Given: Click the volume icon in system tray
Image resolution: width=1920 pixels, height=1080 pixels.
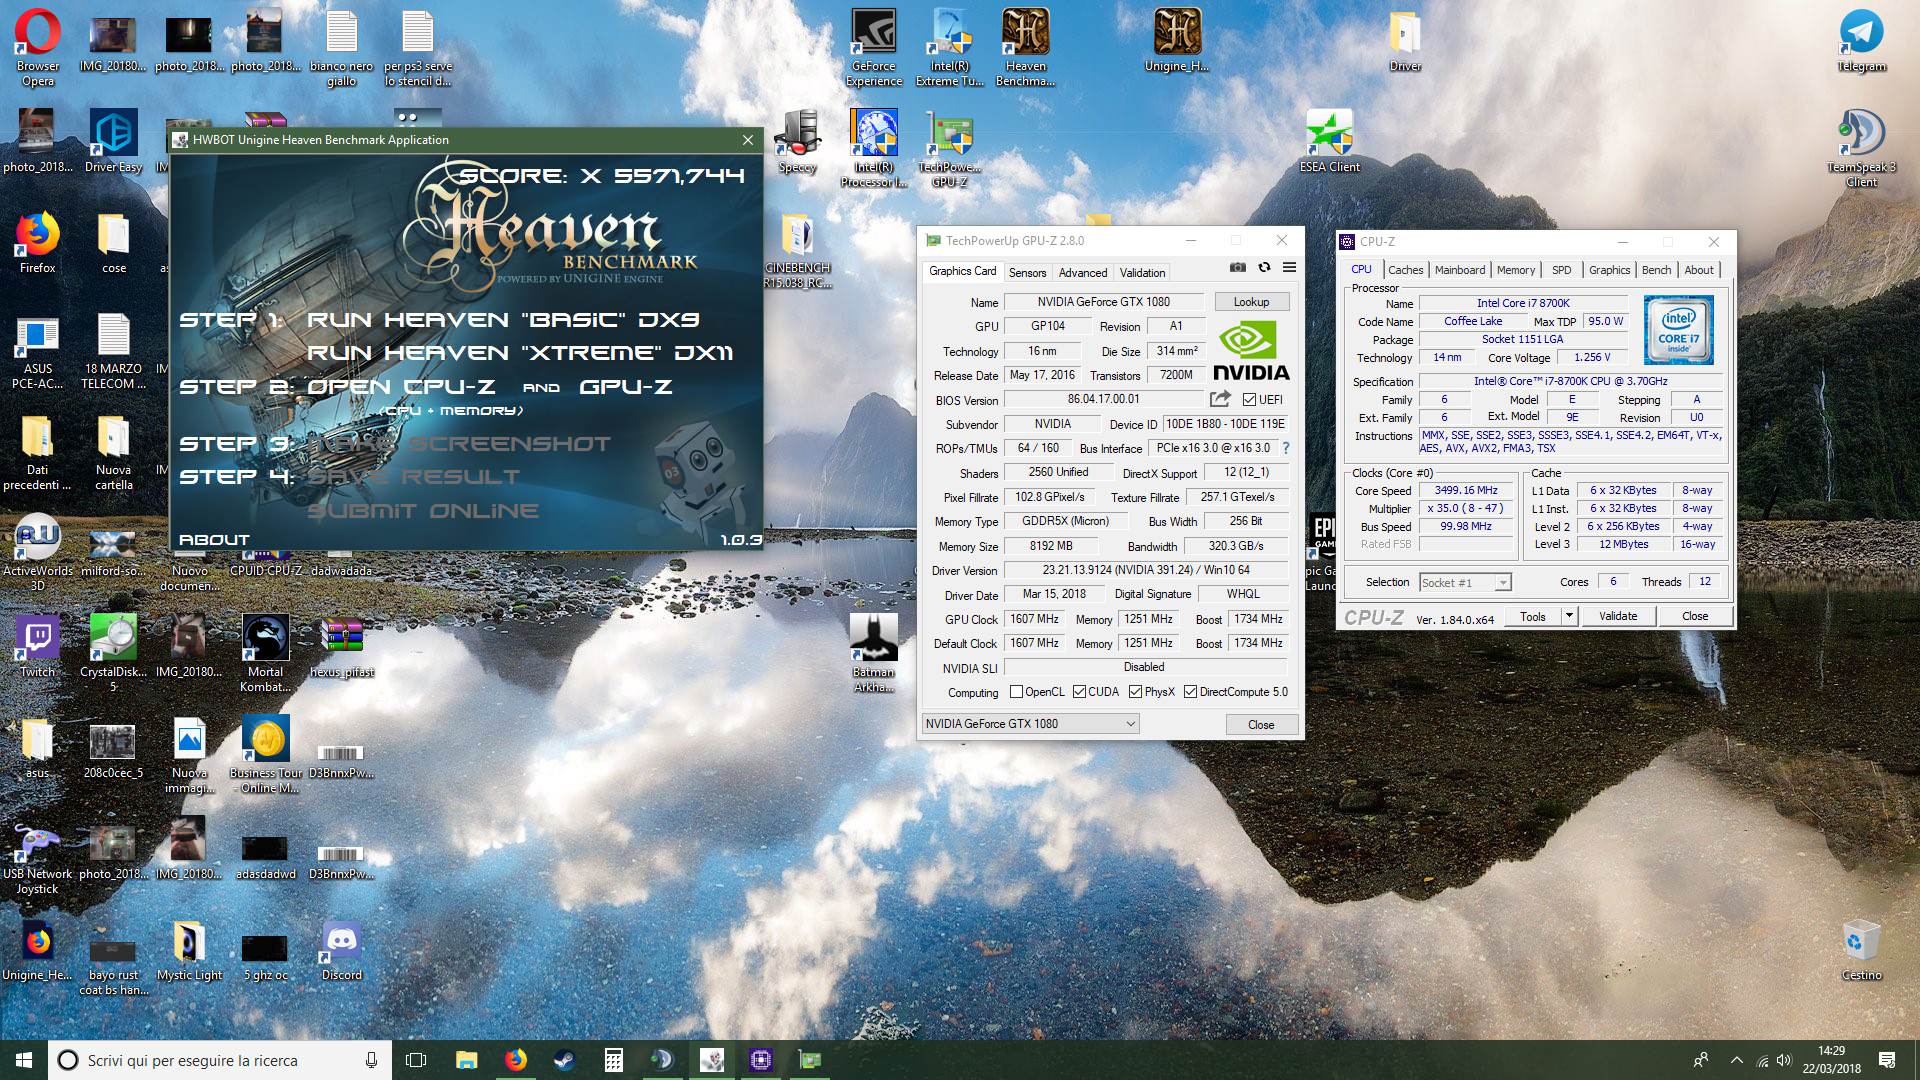Looking at the screenshot, I should coord(1784,1060).
